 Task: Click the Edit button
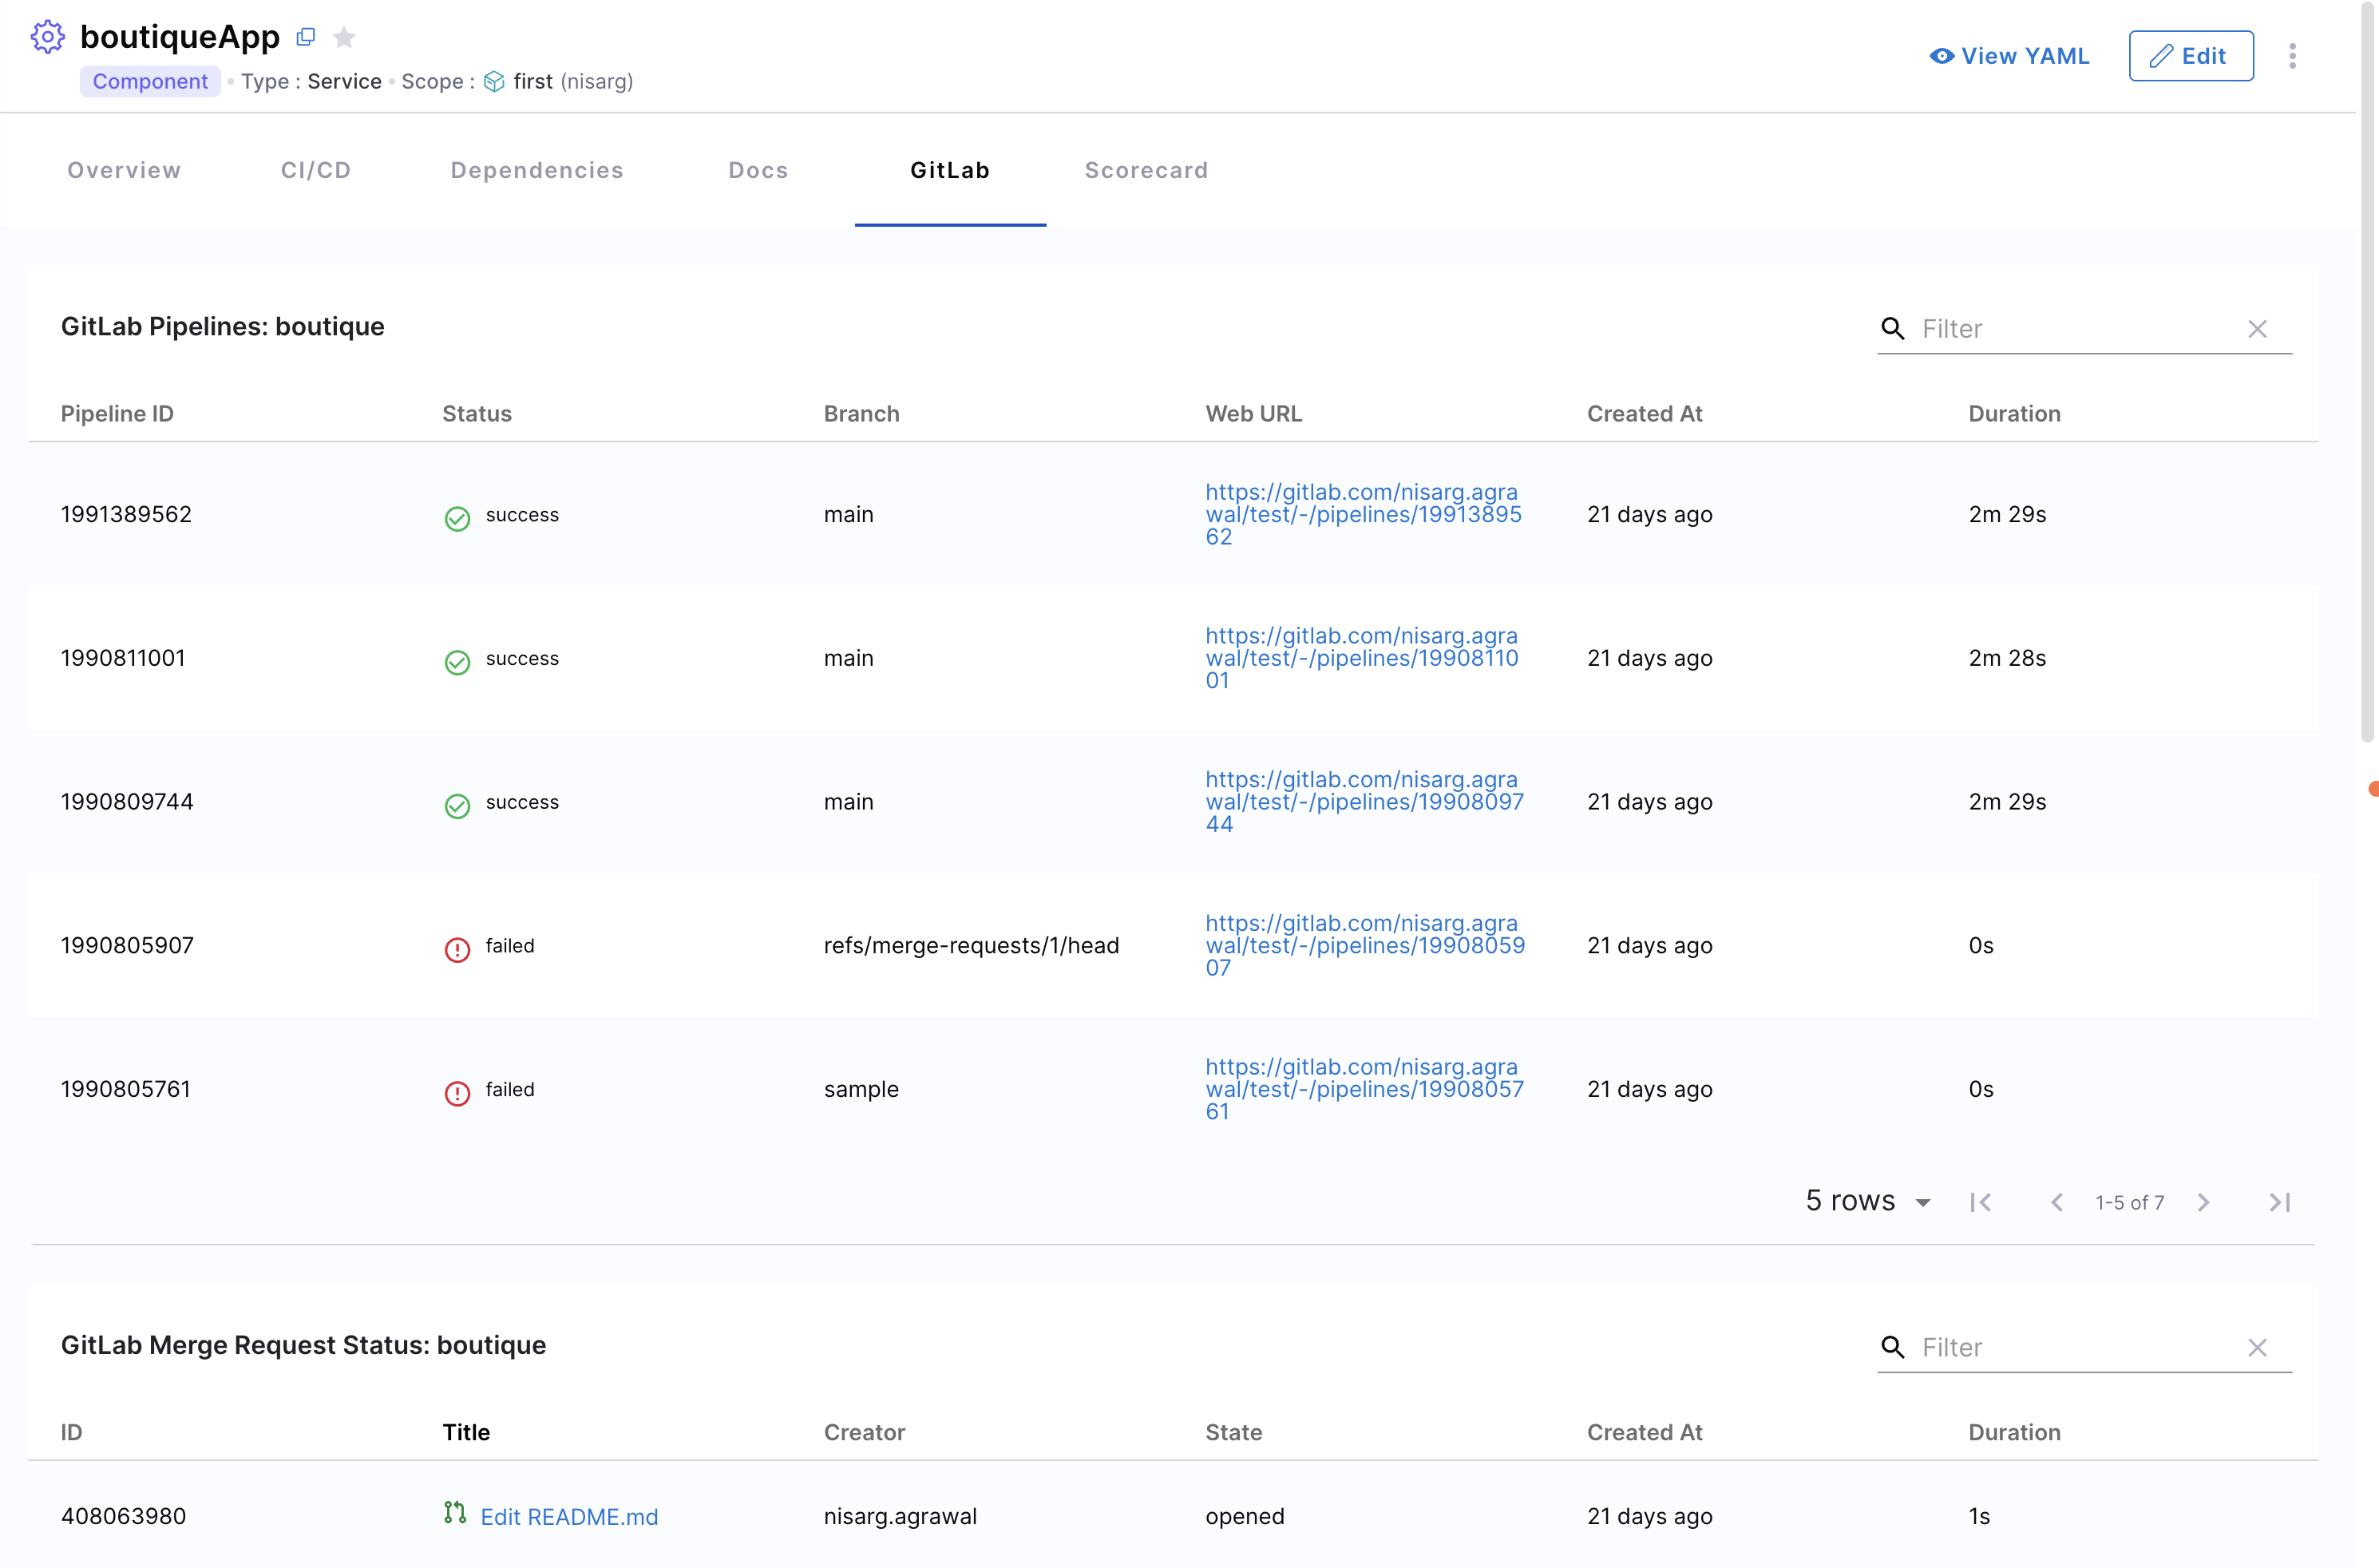pos(2190,56)
